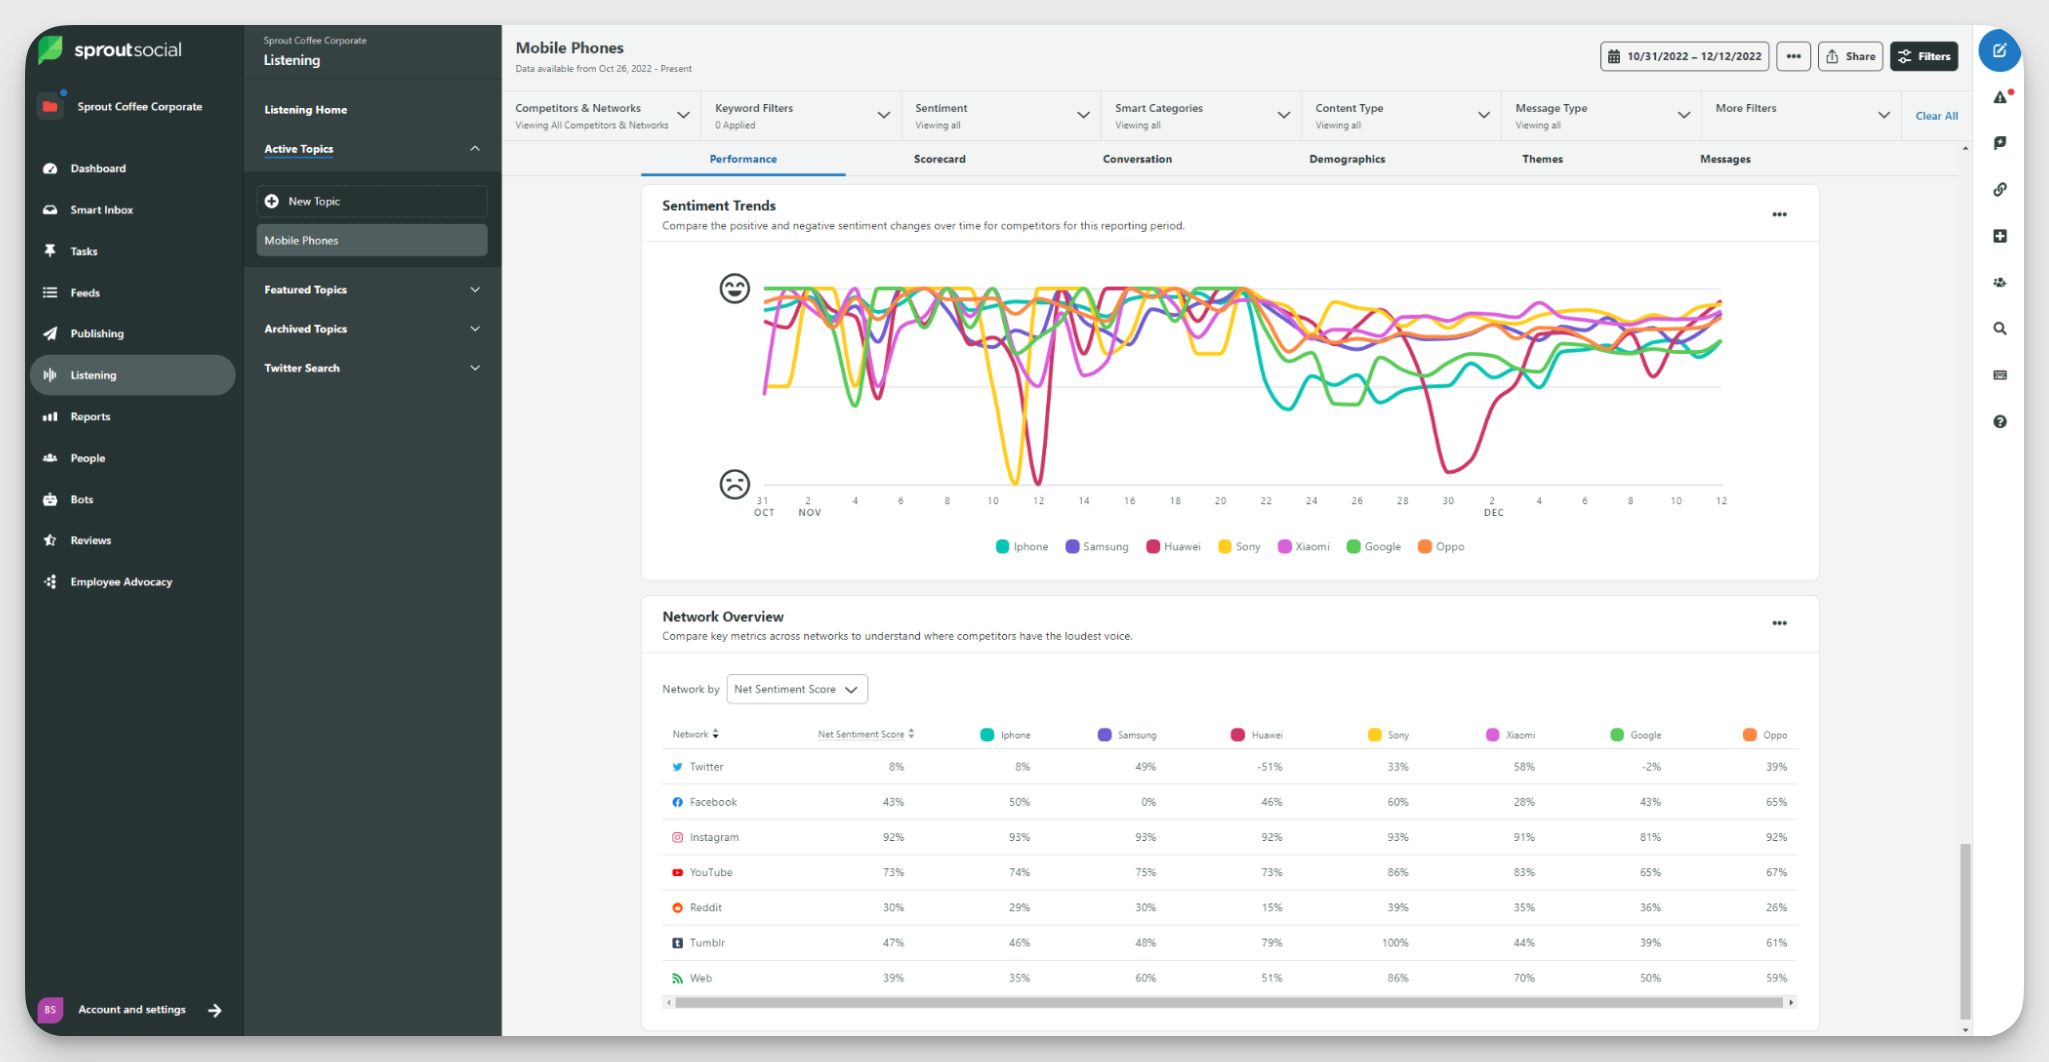Click the blue Compose pencil icon
Image resolution: width=2049 pixels, height=1062 pixels.
[x=1999, y=50]
